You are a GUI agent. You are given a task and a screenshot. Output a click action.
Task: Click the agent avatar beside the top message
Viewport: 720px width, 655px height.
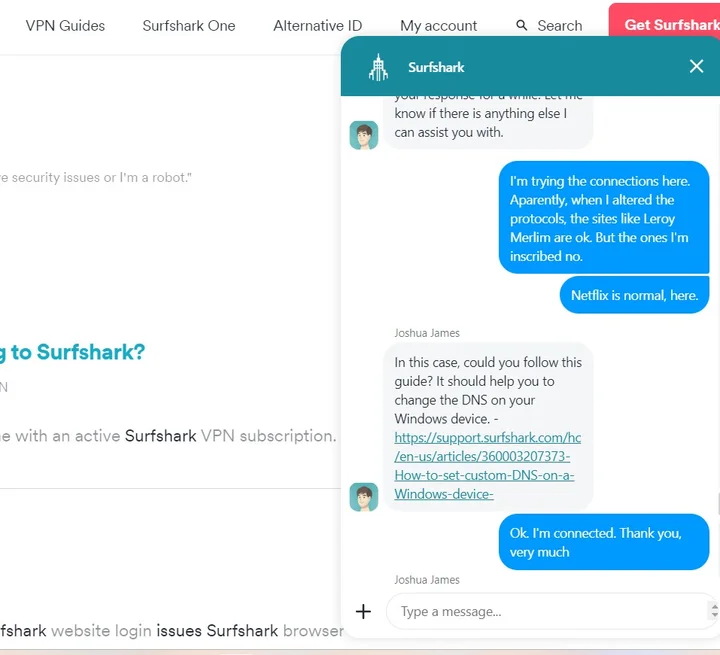[x=364, y=135]
